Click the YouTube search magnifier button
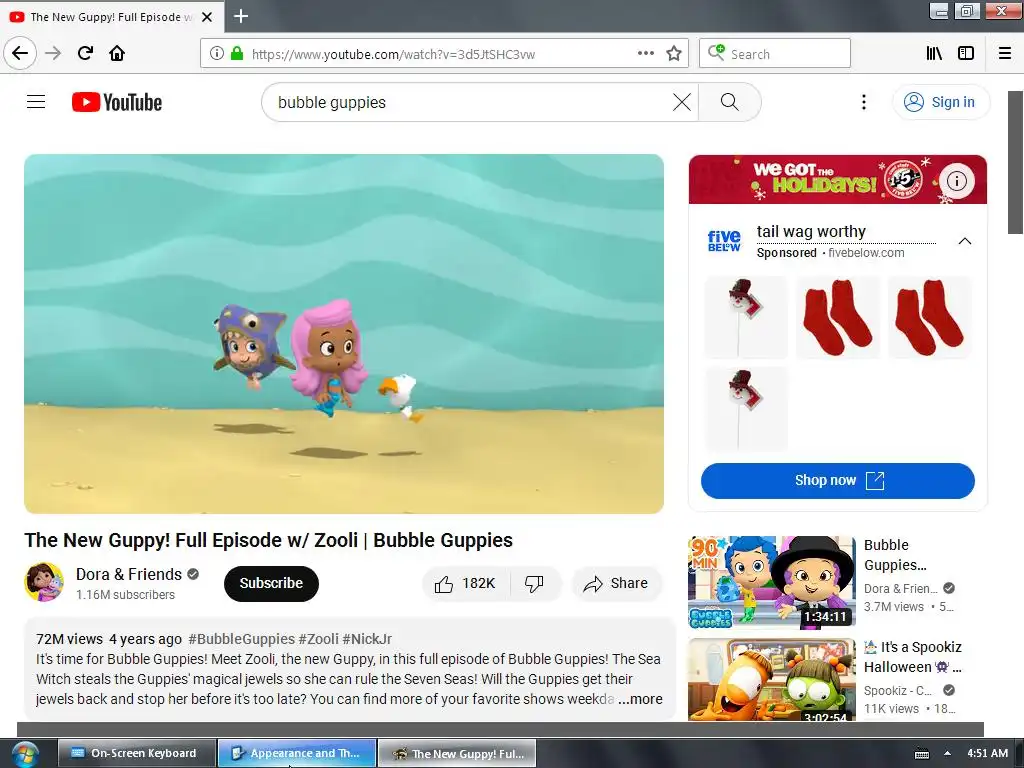The height and width of the screenshot is (768, 1024). pos(729,102)
